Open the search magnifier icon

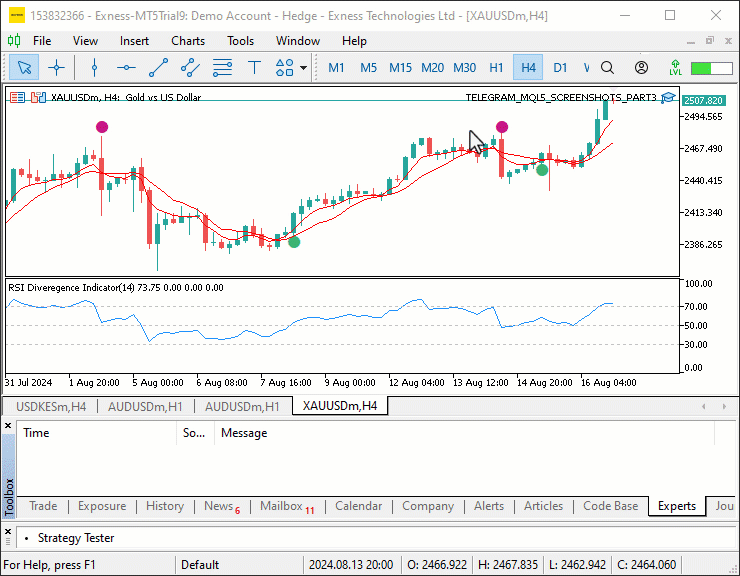607,68
